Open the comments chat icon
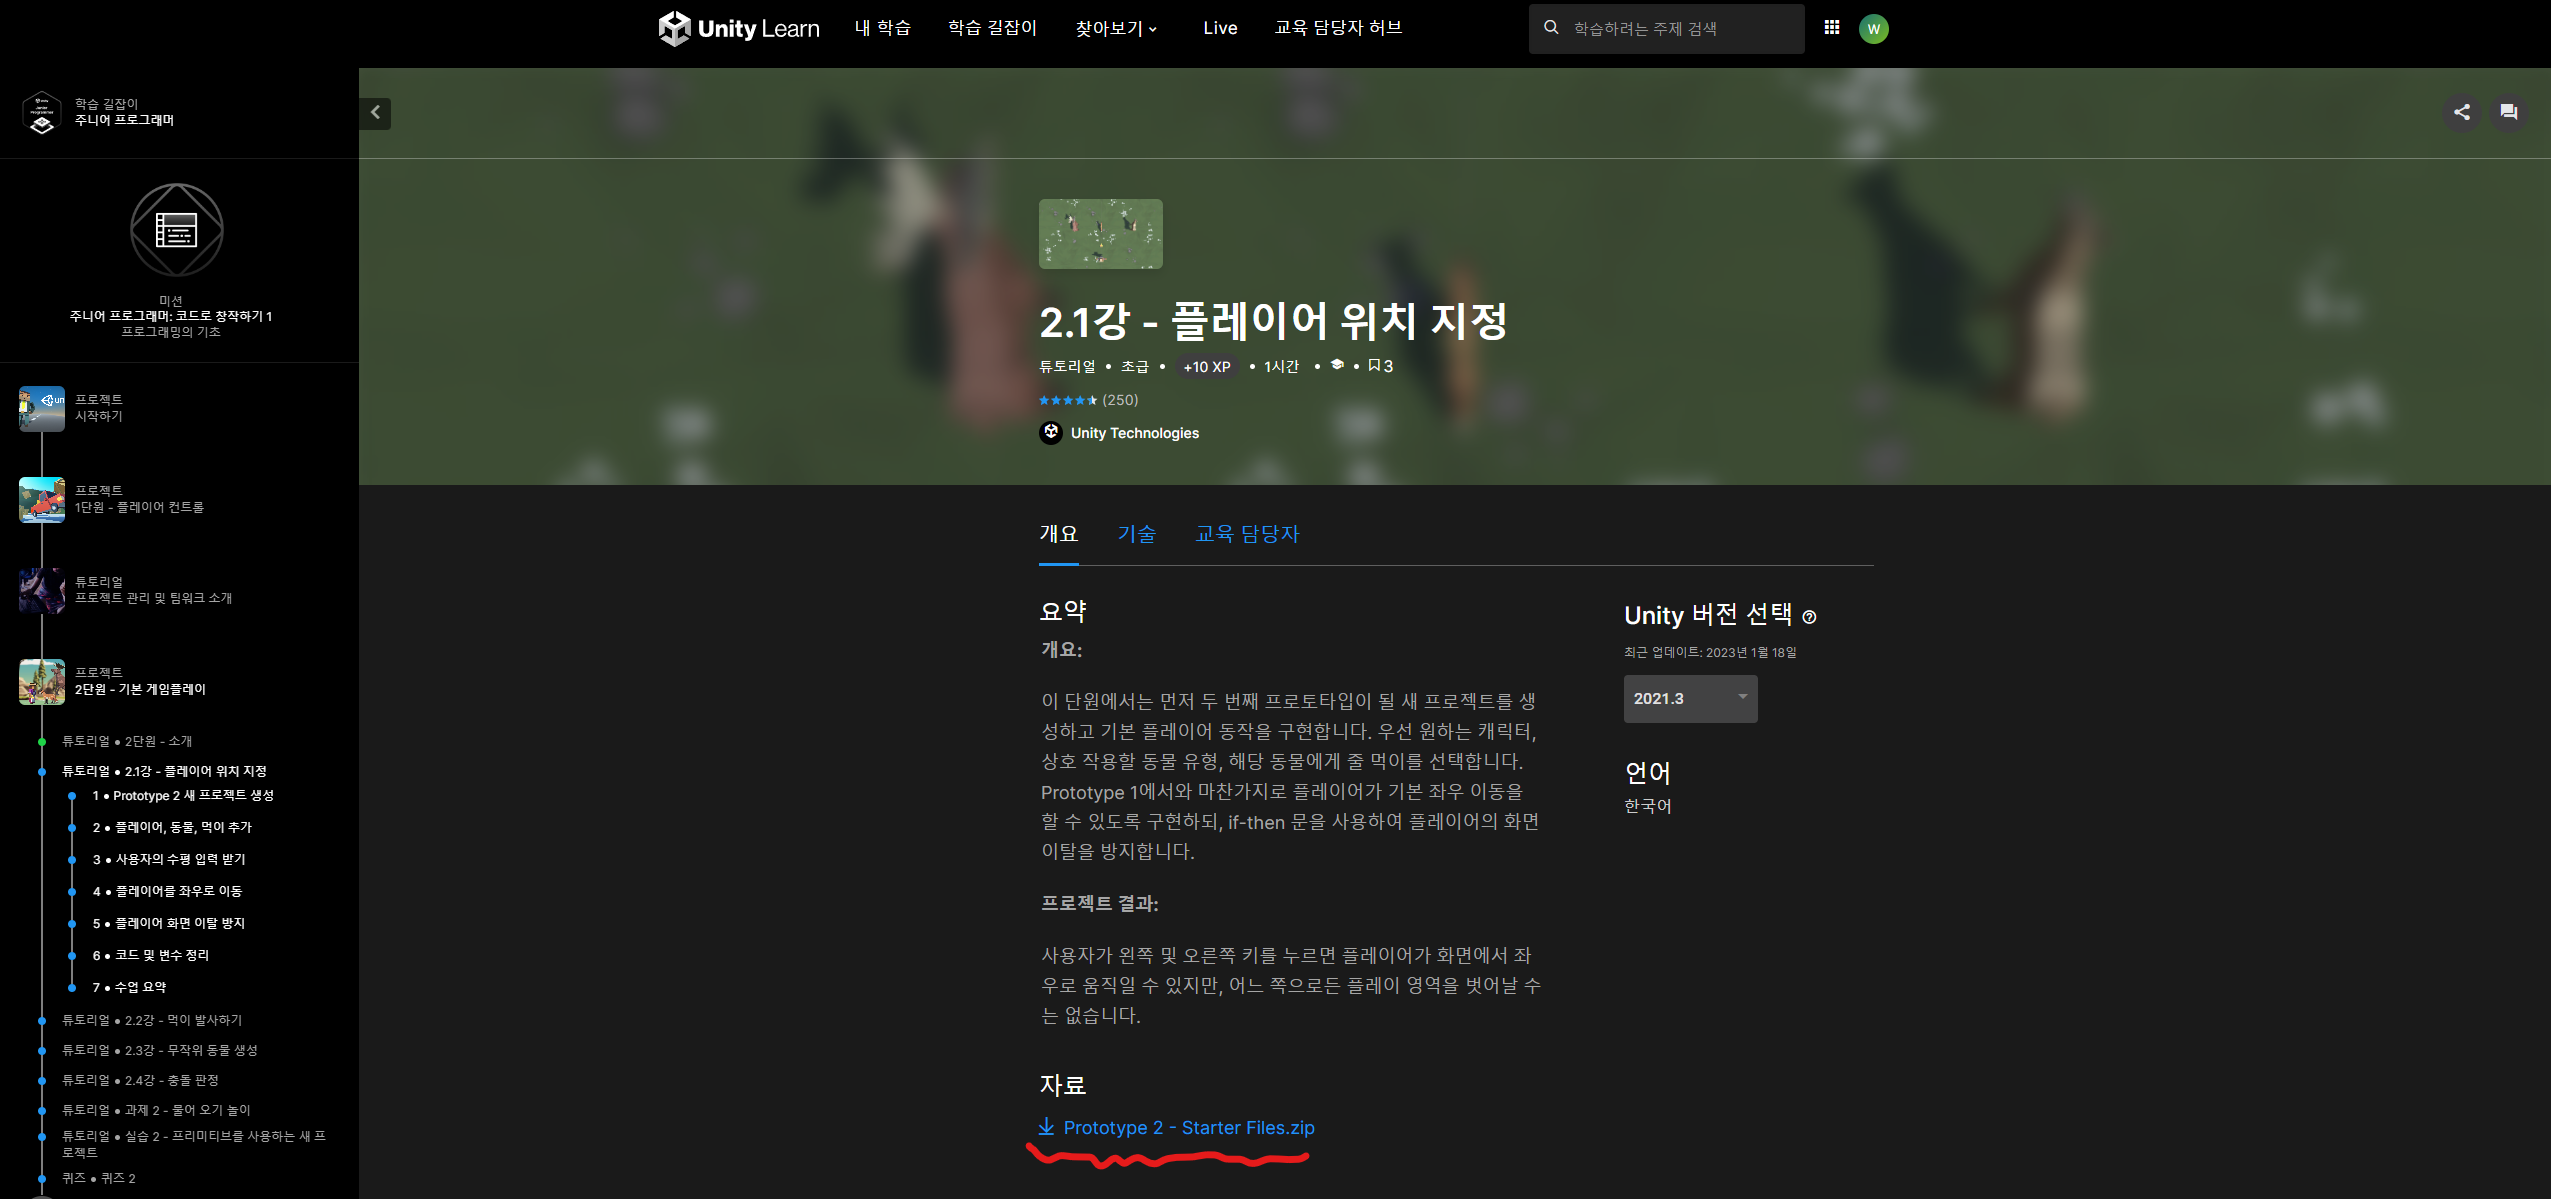The height and width of the screenshot is (1199, 2551). click(x=2508, y=112)
